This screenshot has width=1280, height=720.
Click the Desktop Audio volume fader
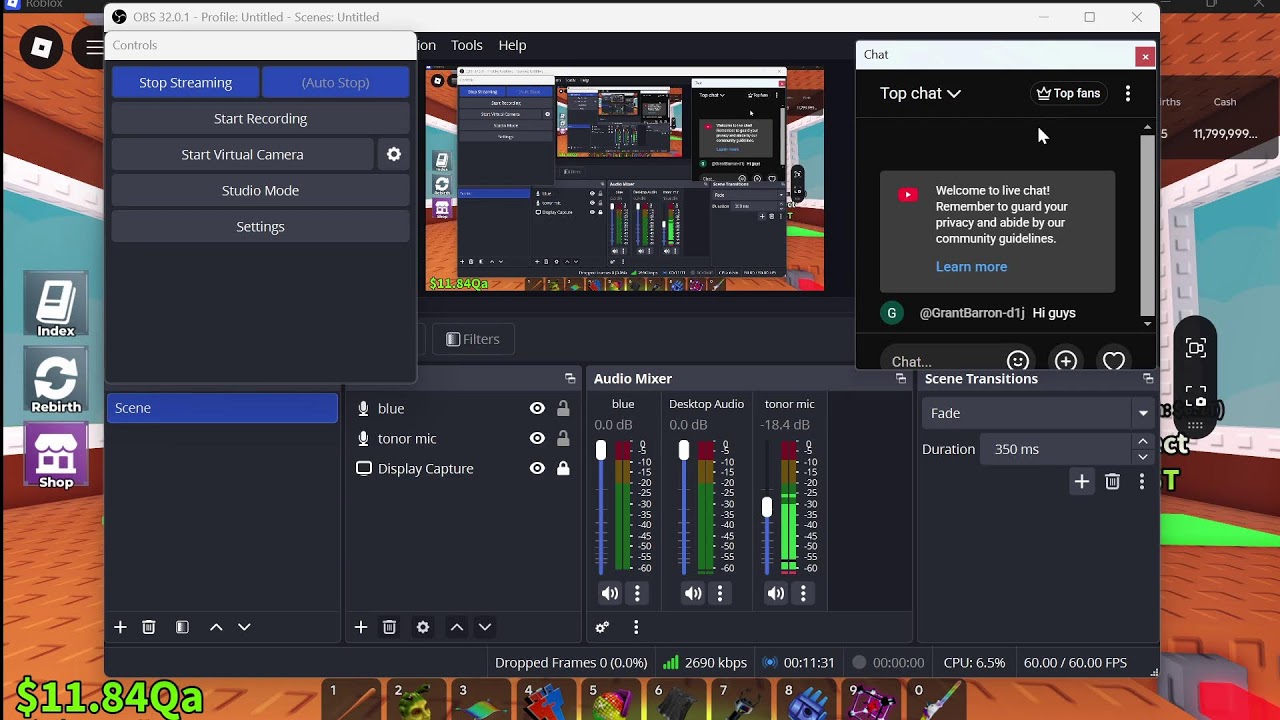pyautogui.click(x=684, y=452)
